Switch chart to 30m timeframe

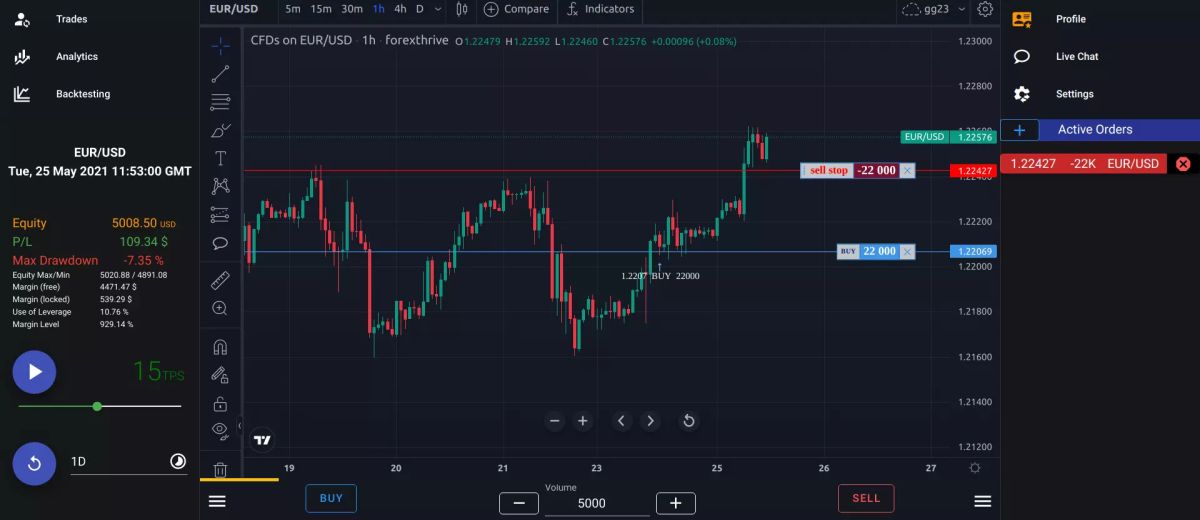pyautogui.click(x=352, y=9)
